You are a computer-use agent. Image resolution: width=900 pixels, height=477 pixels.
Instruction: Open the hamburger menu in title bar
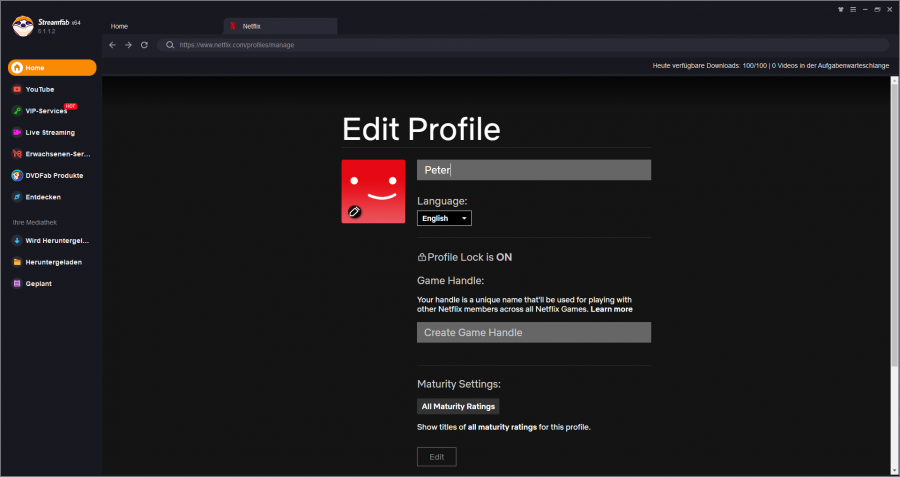coord(853,9)
